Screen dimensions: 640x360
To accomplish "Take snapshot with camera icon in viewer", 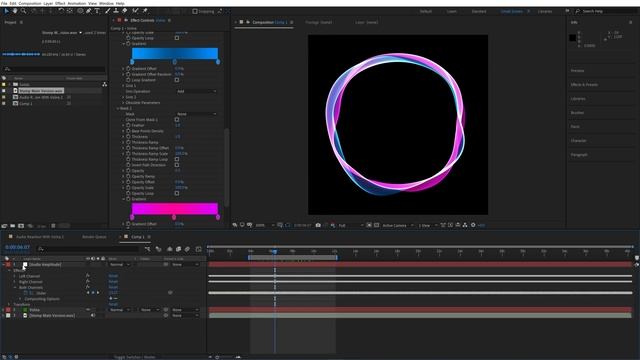I will coord(318,225).
